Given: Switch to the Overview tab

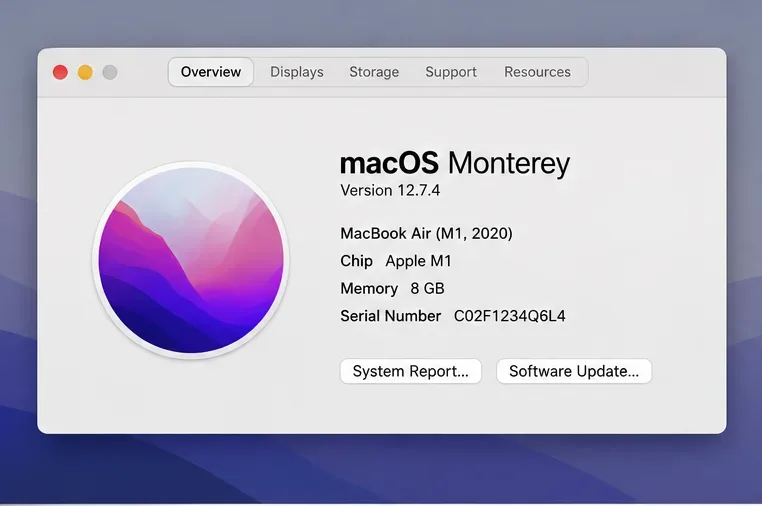Looking at the screenshot, I should pos(211,72).
